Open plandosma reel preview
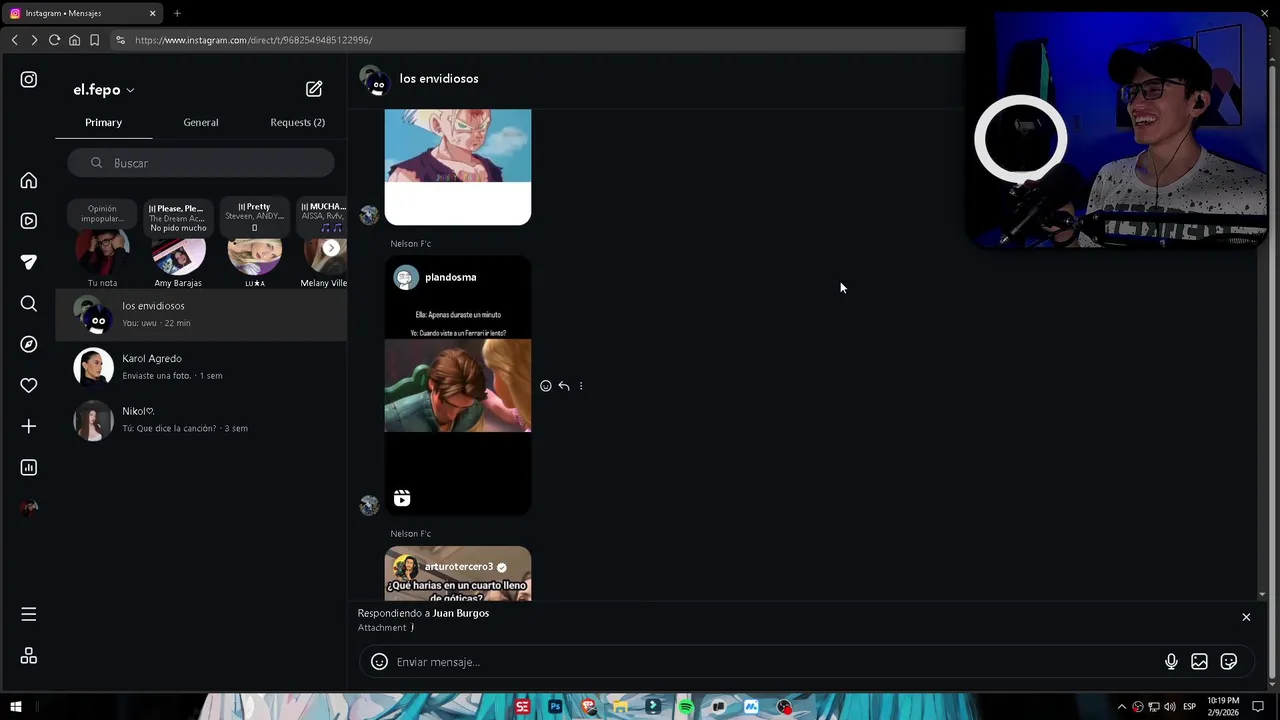 pos(458,386)
